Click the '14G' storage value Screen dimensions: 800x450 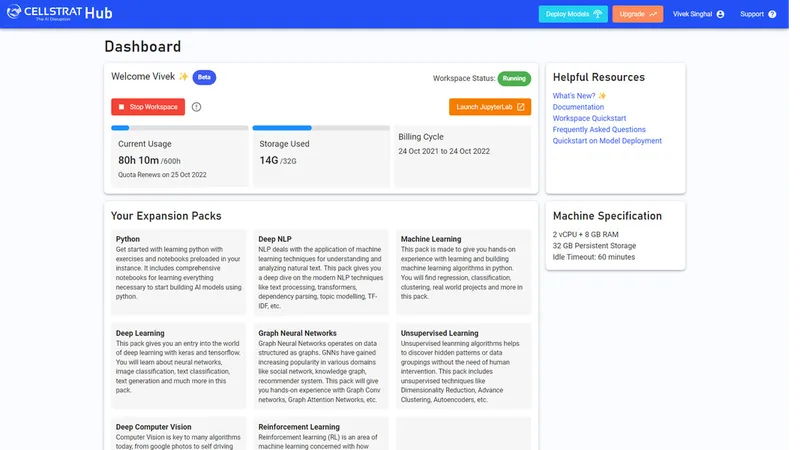coord(269,160)
